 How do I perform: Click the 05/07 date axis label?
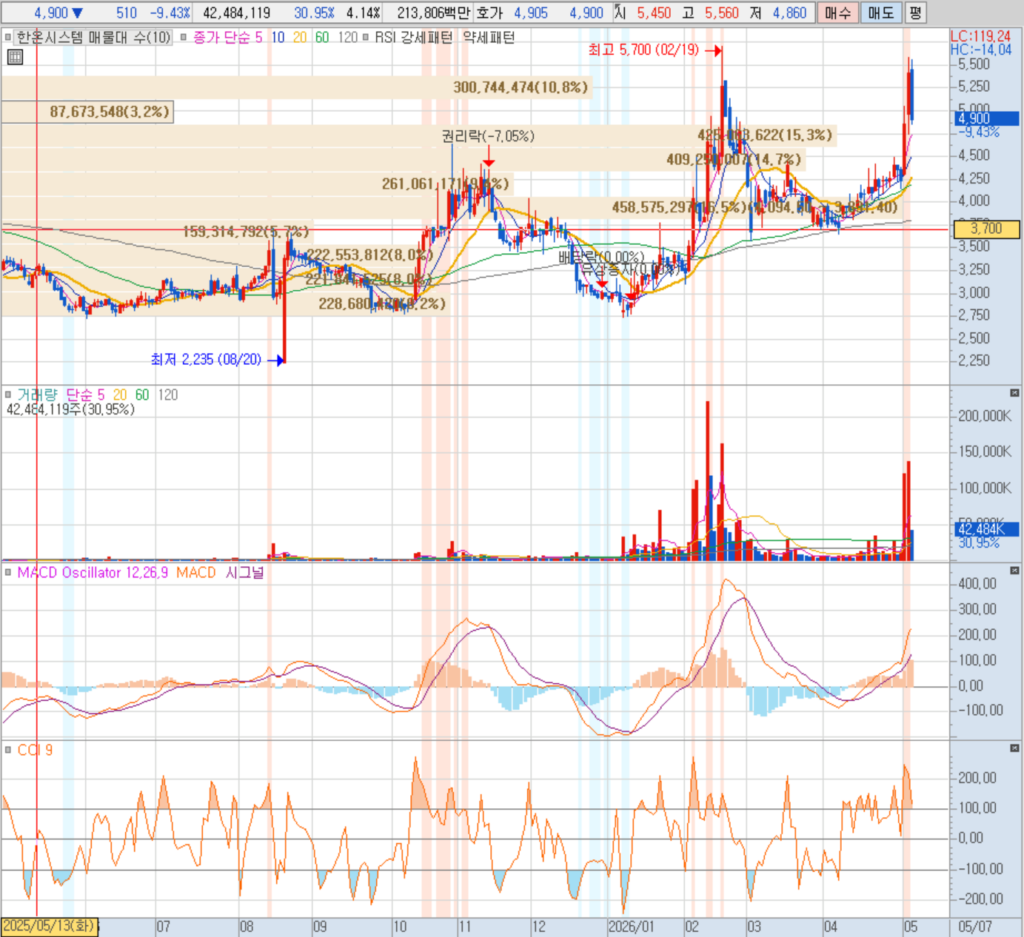(x=975, y=927)
